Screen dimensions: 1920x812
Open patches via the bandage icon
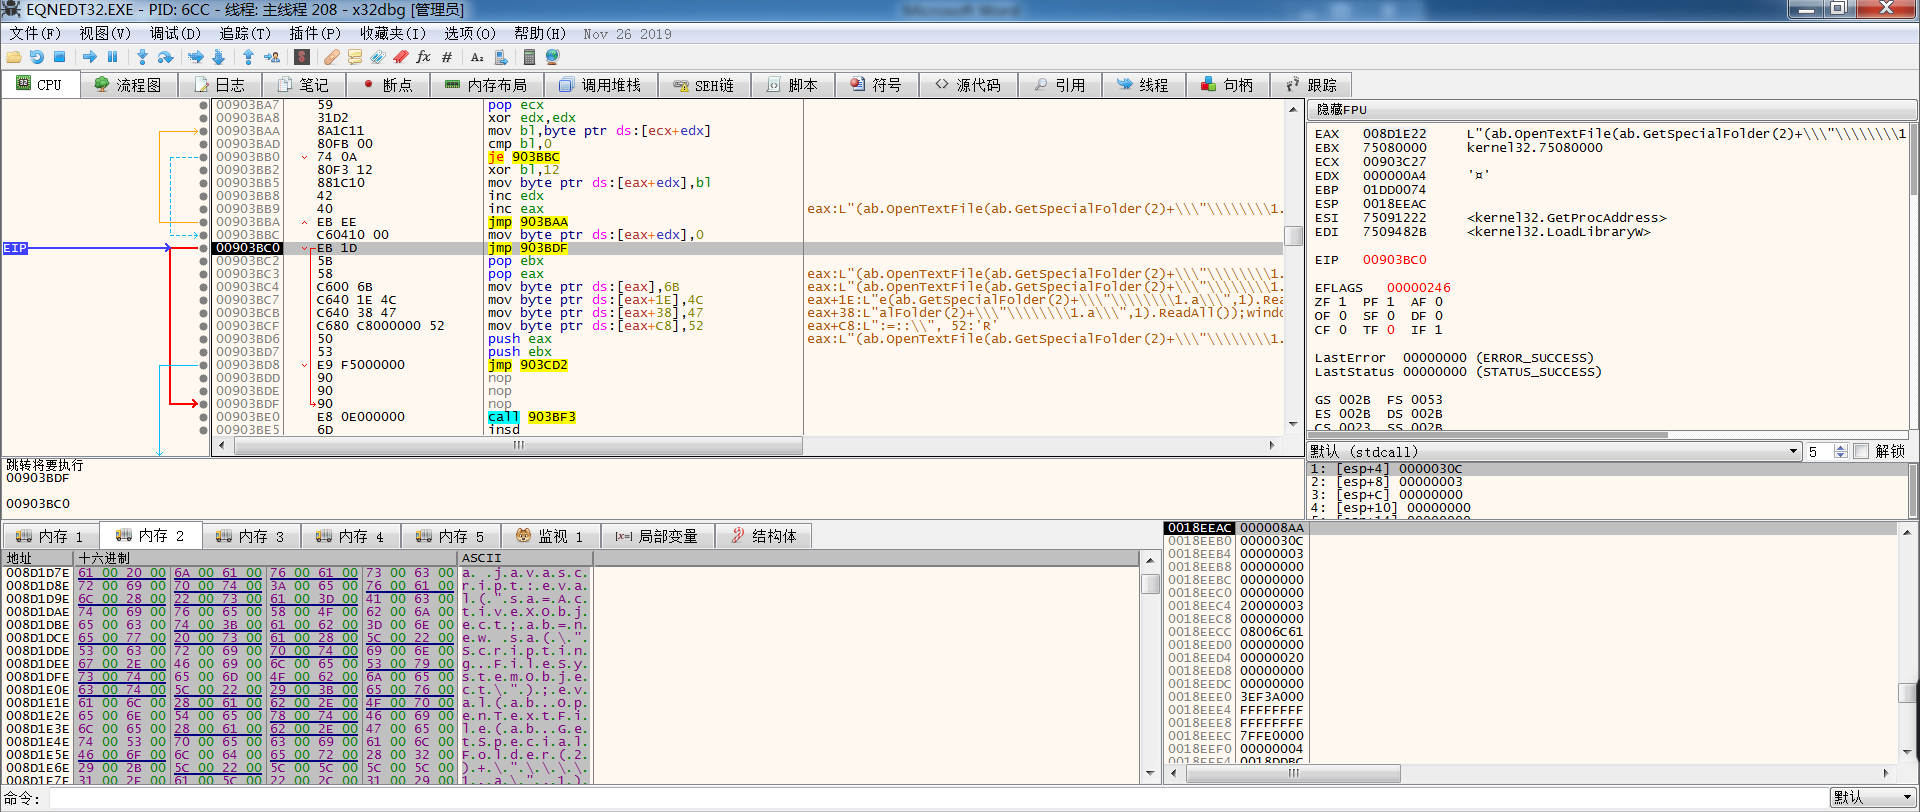click(331, 57)
